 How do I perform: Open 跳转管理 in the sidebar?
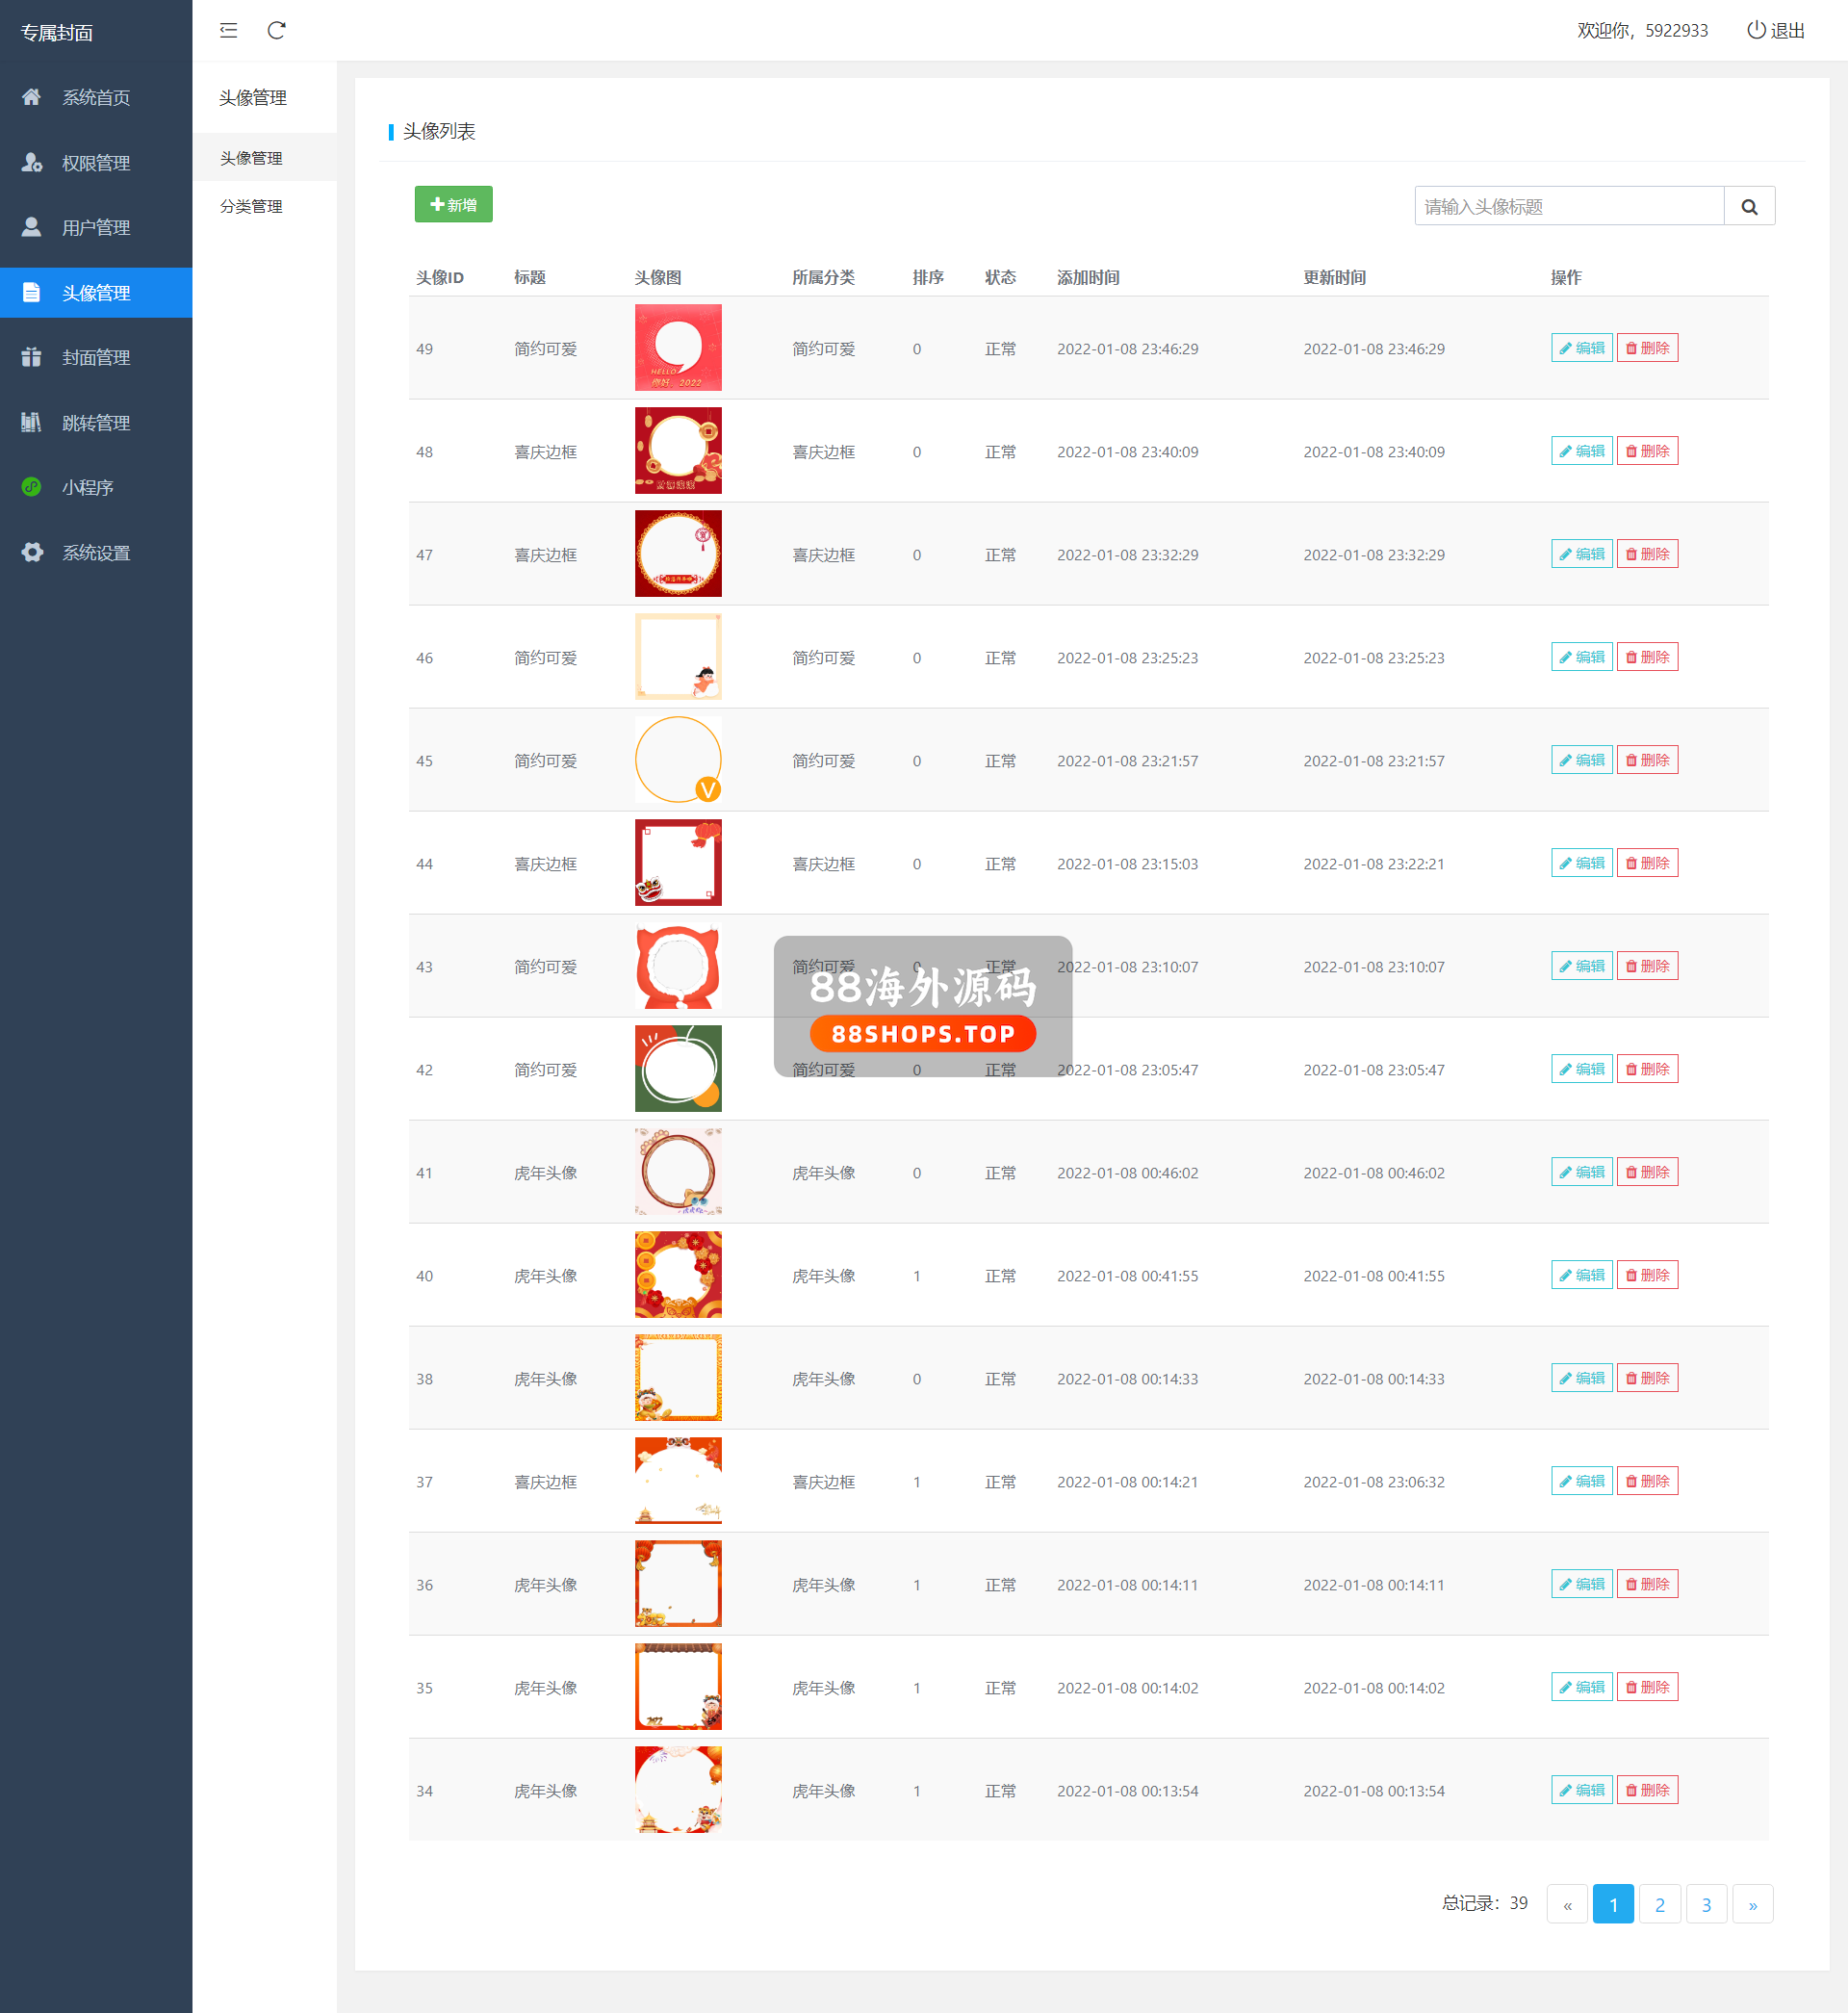(95, 422)
